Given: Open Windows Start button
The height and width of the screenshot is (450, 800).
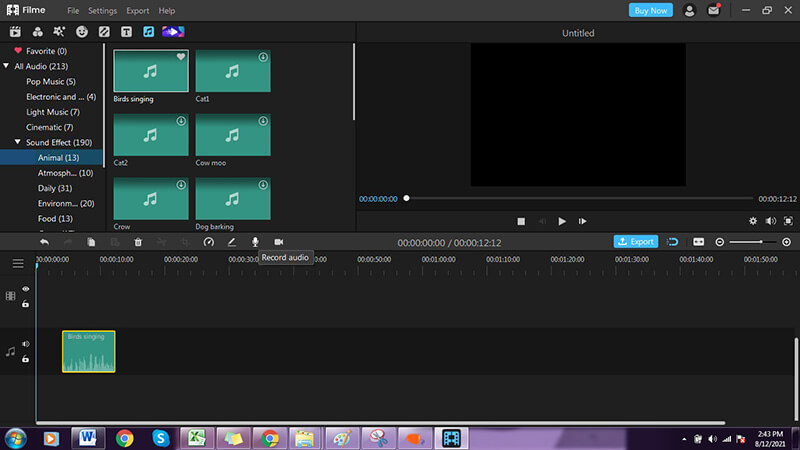Looking at the screenshot, I should point(15,438).
